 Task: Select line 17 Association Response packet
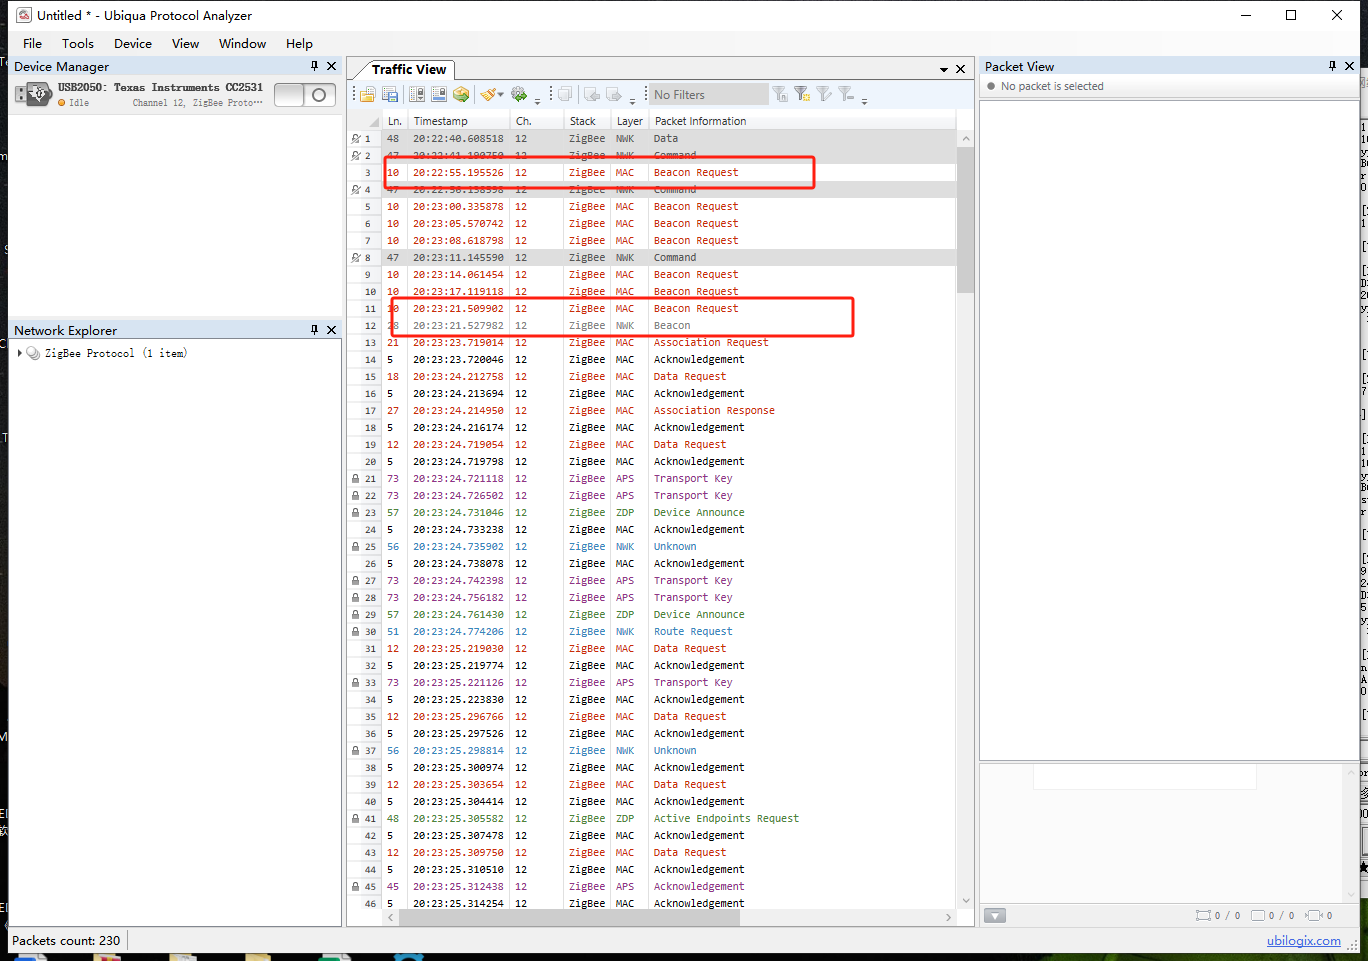coord(652,411)
